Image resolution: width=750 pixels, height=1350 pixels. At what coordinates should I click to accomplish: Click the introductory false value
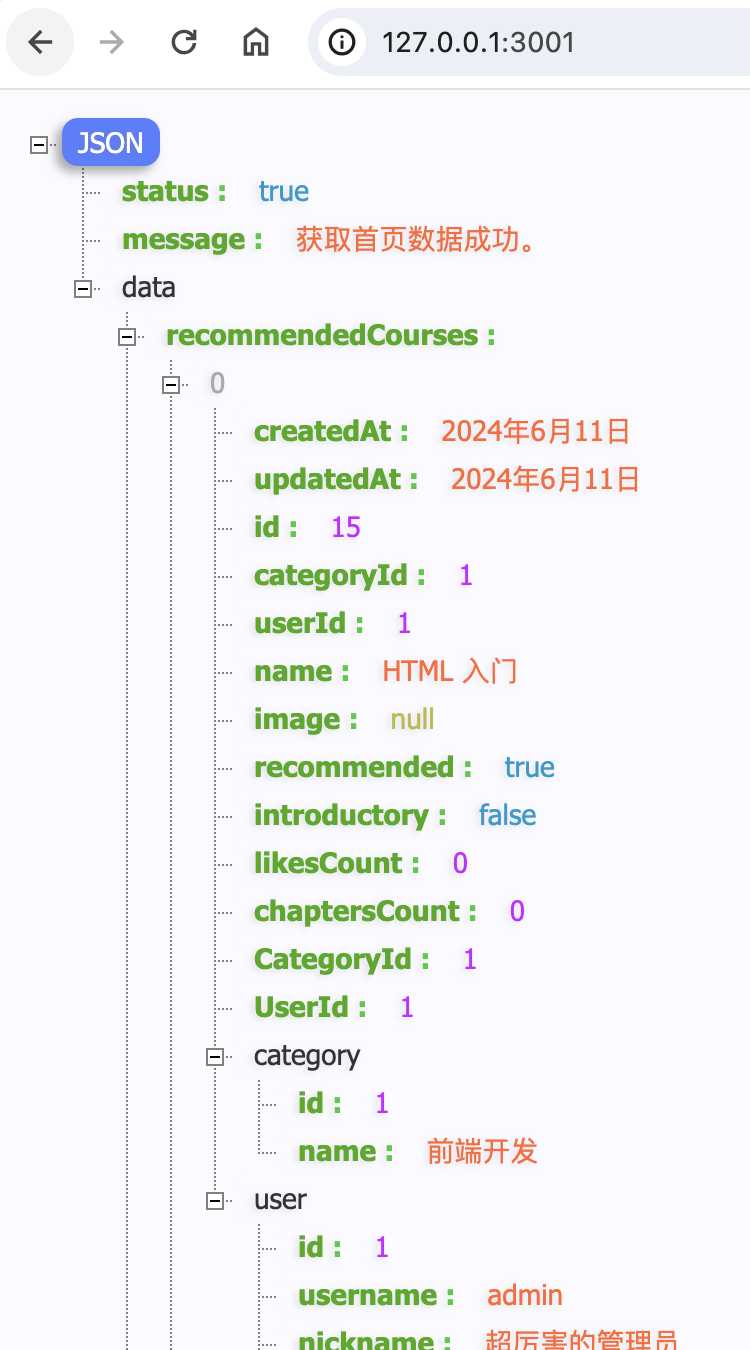(x=507, y=816)
